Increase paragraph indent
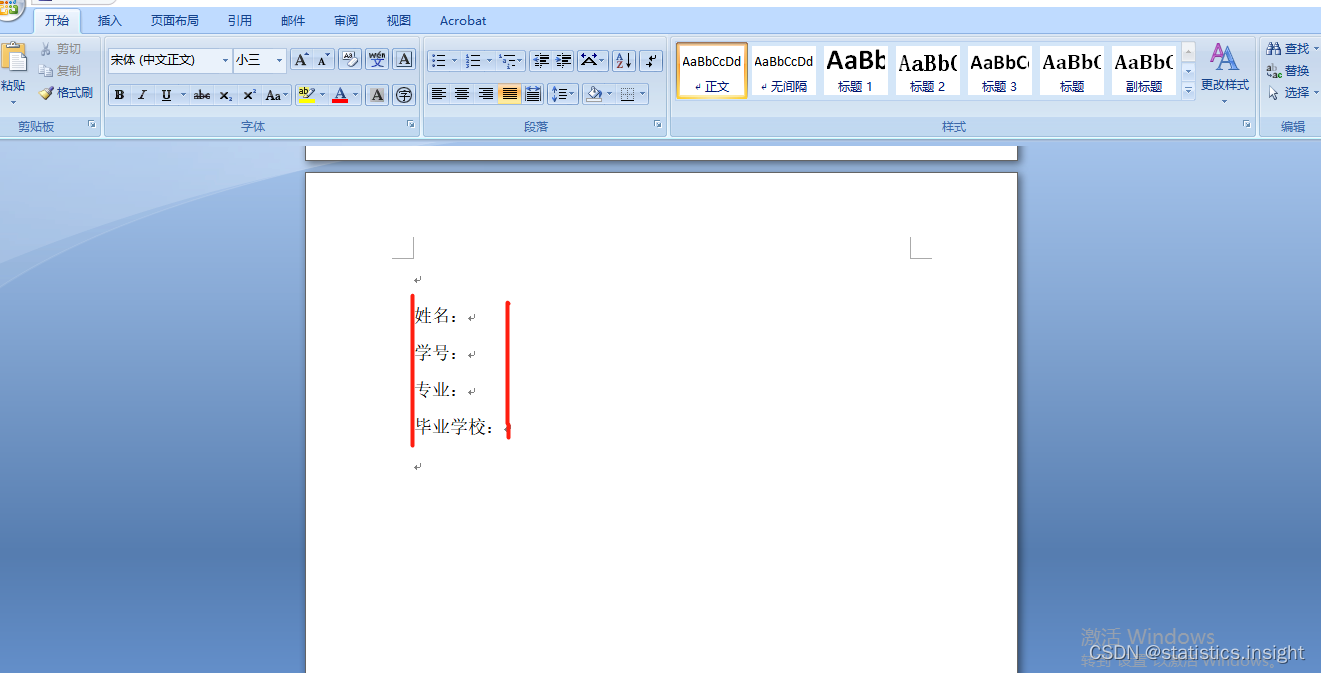The width and height of the screenshot is (1321, 673). coord(564,61)
